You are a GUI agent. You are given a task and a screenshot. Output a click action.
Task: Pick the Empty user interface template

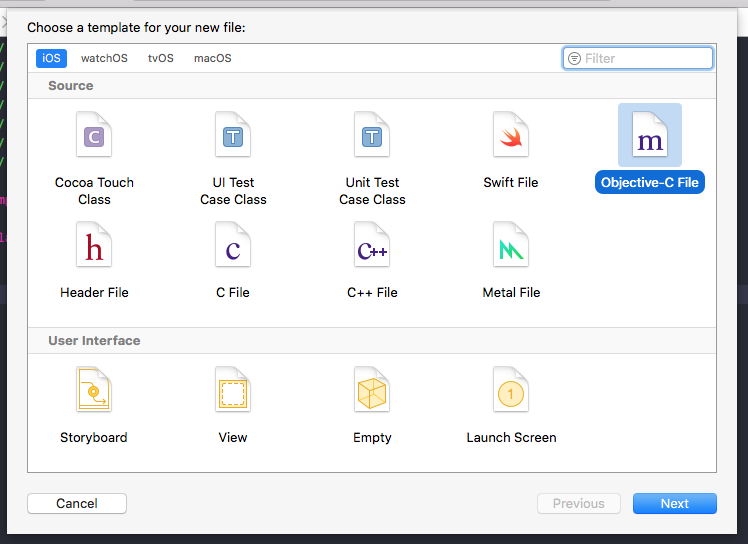372,390
